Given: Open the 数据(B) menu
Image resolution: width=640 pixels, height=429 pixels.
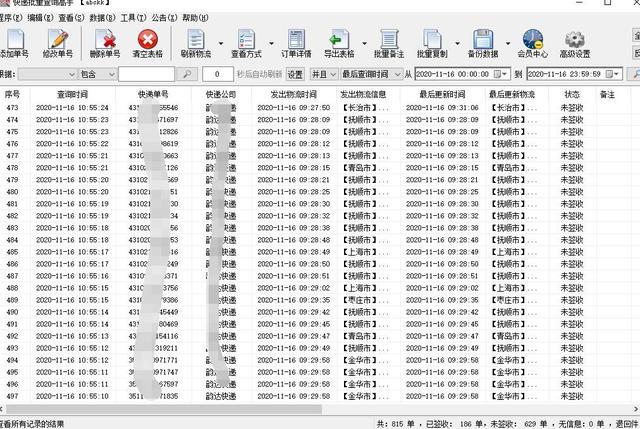Looking at the screenshot, I should (102, 18).
